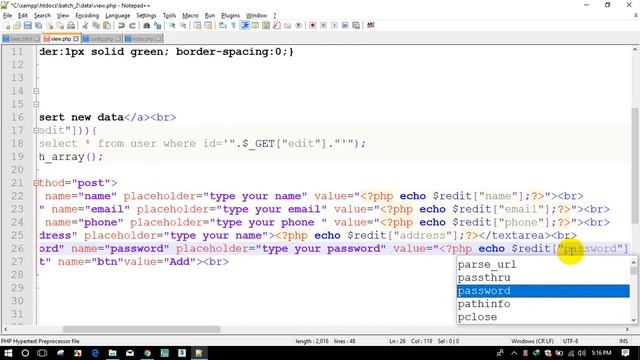
Task: Collapse the fold marker on line 15
Action: click(x=36, y=104)
